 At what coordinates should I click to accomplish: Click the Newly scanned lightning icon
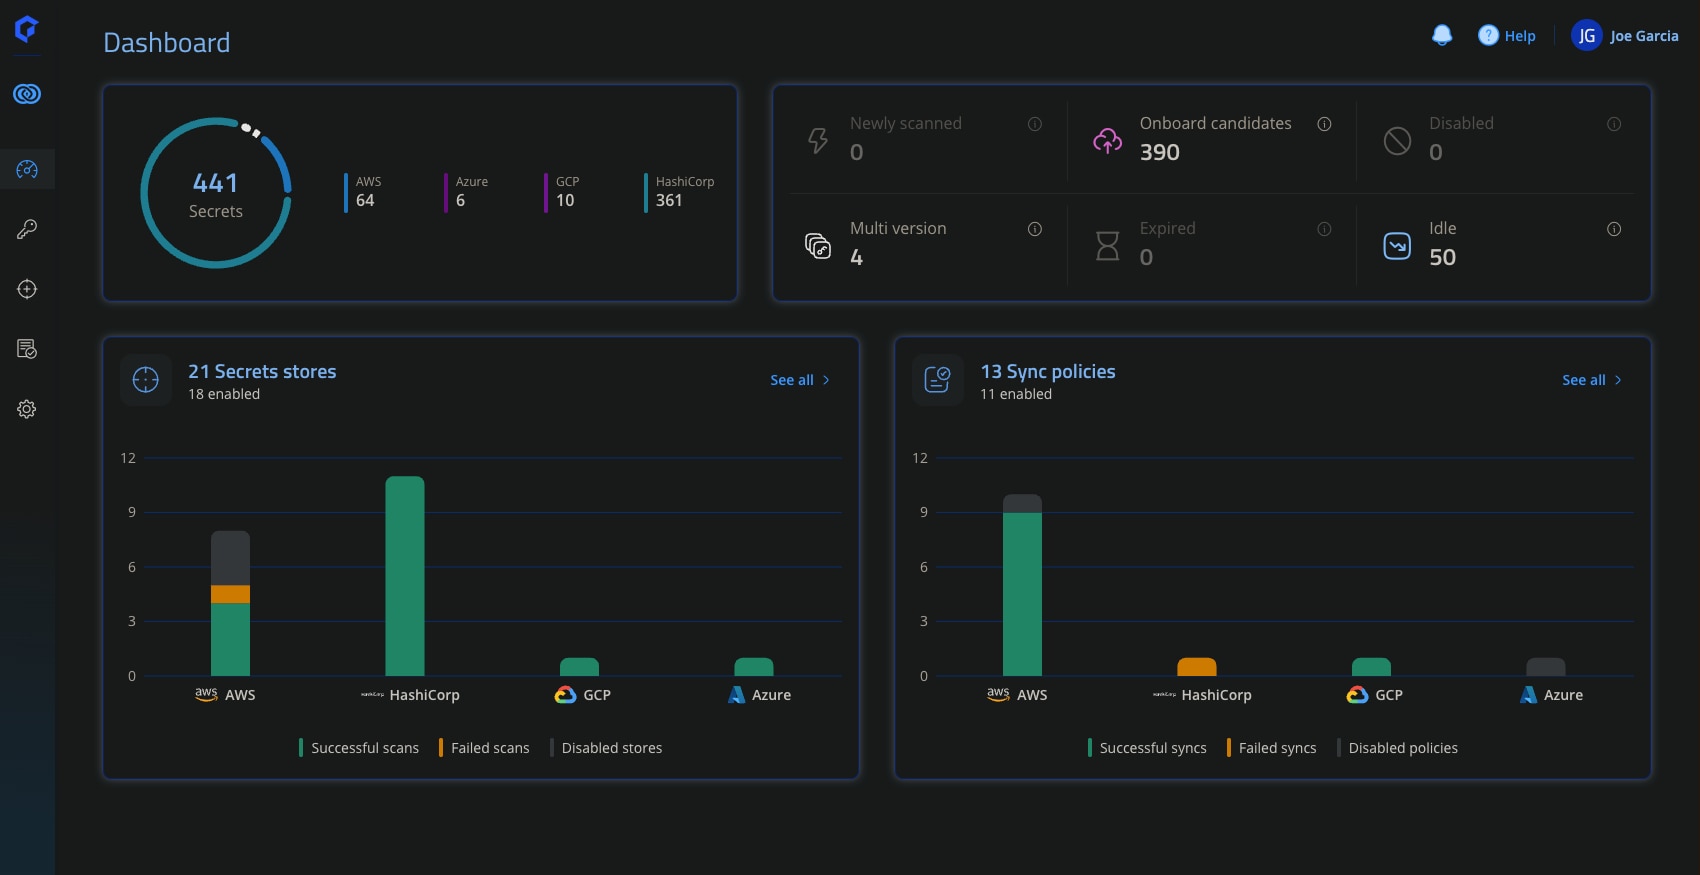coord(818,140)
